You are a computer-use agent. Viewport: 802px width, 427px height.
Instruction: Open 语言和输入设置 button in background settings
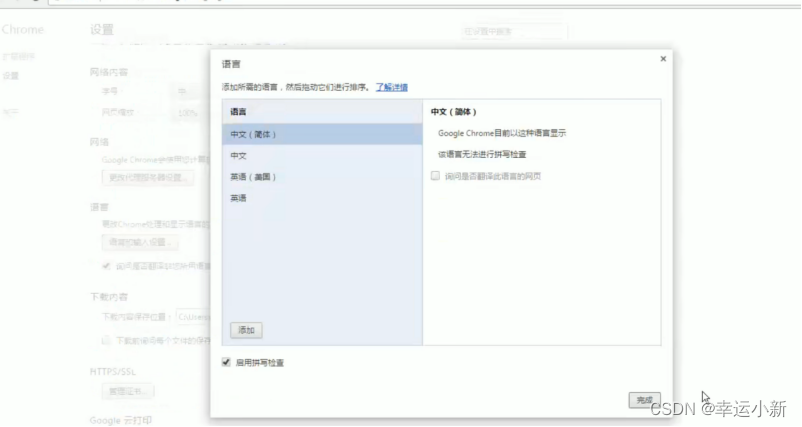click(140, 242)
